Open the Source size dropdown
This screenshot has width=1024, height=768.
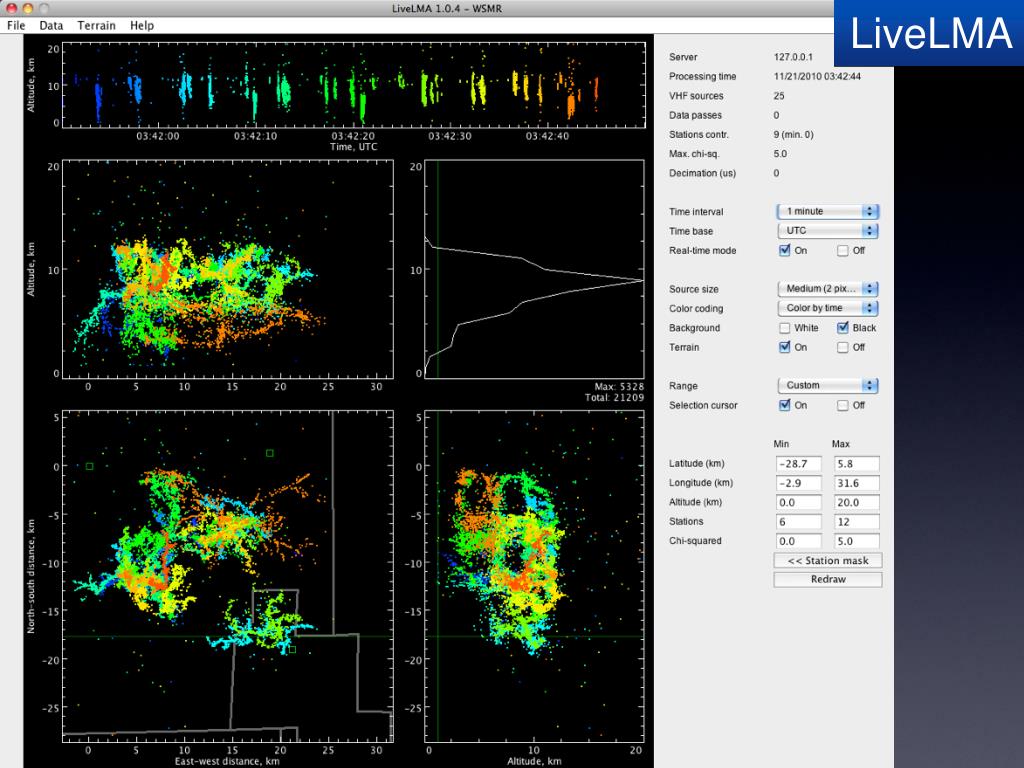(x=828, y=289)
